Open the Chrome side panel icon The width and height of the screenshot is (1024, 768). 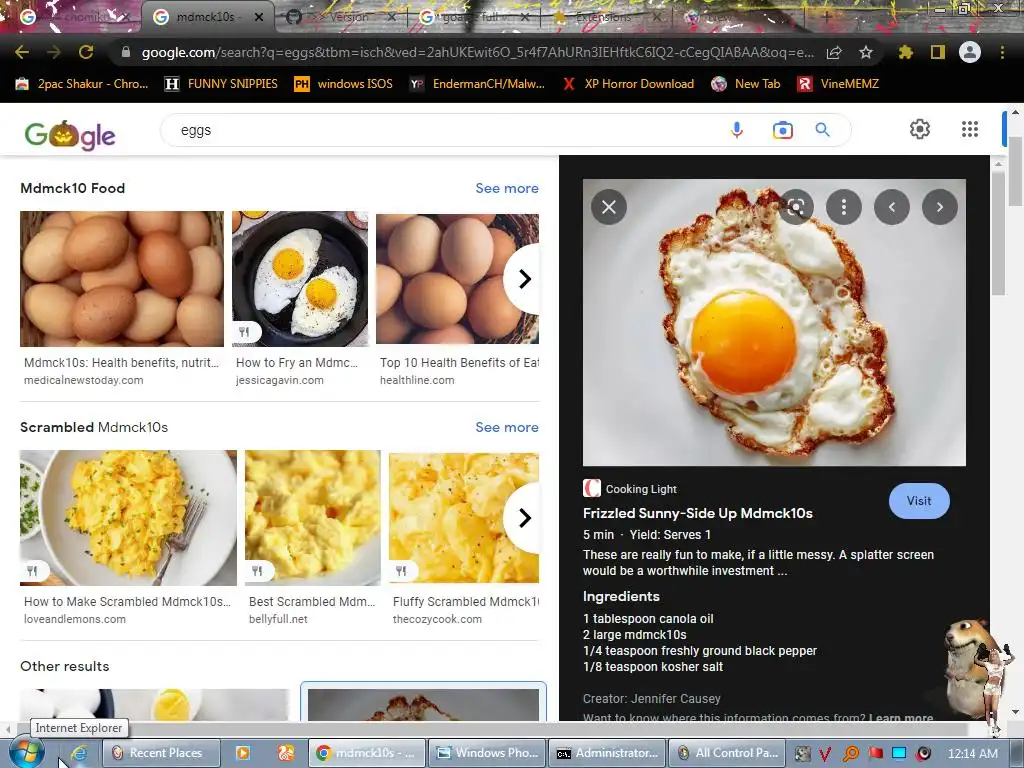tap(938, 52)
